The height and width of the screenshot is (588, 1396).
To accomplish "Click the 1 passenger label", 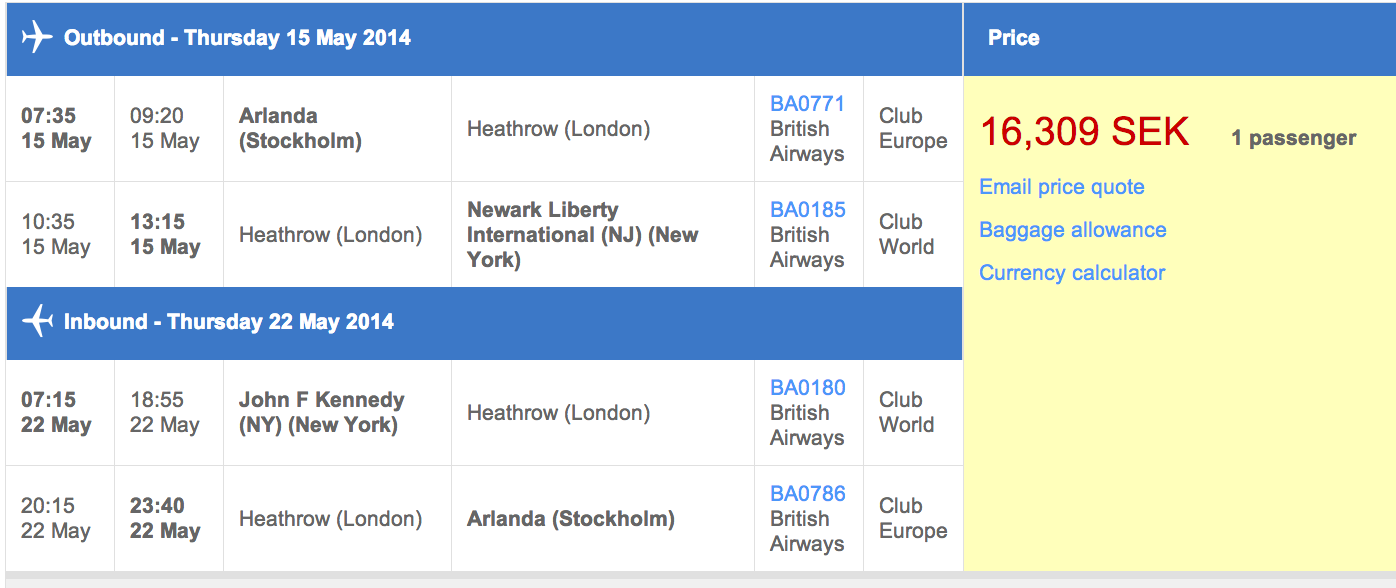I will click(1293, 138).
